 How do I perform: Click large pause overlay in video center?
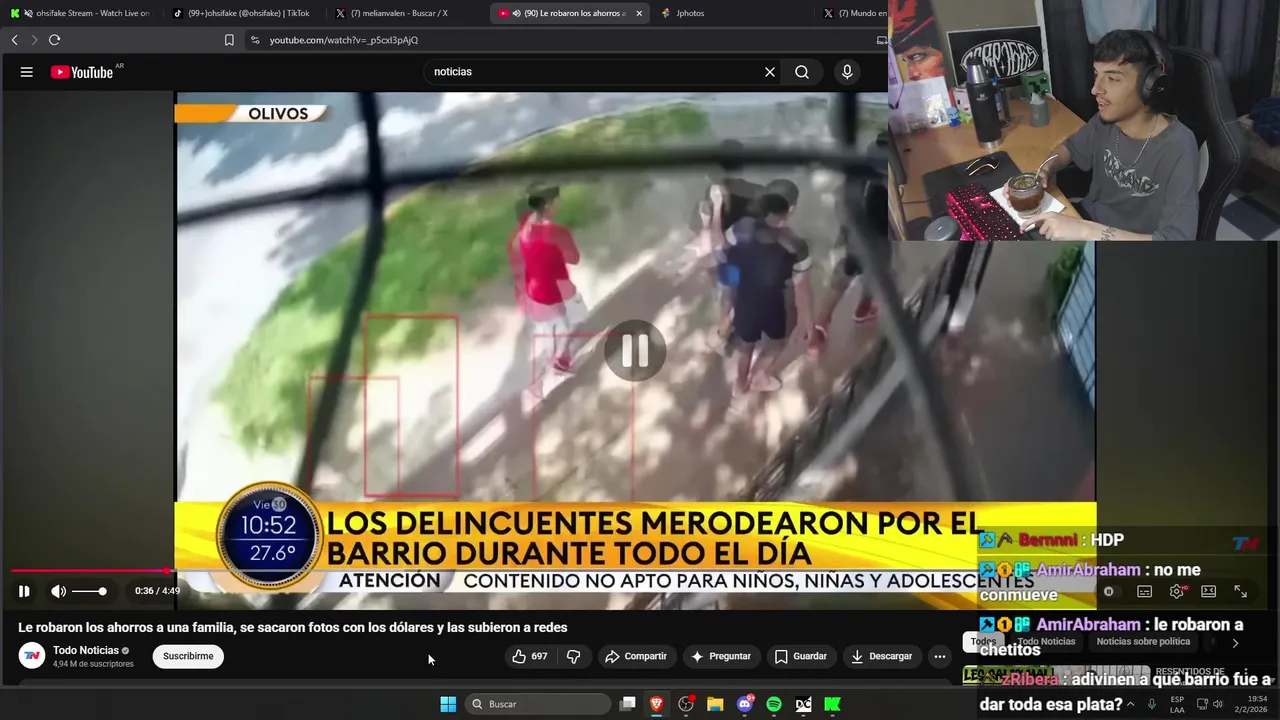(635, 350)
